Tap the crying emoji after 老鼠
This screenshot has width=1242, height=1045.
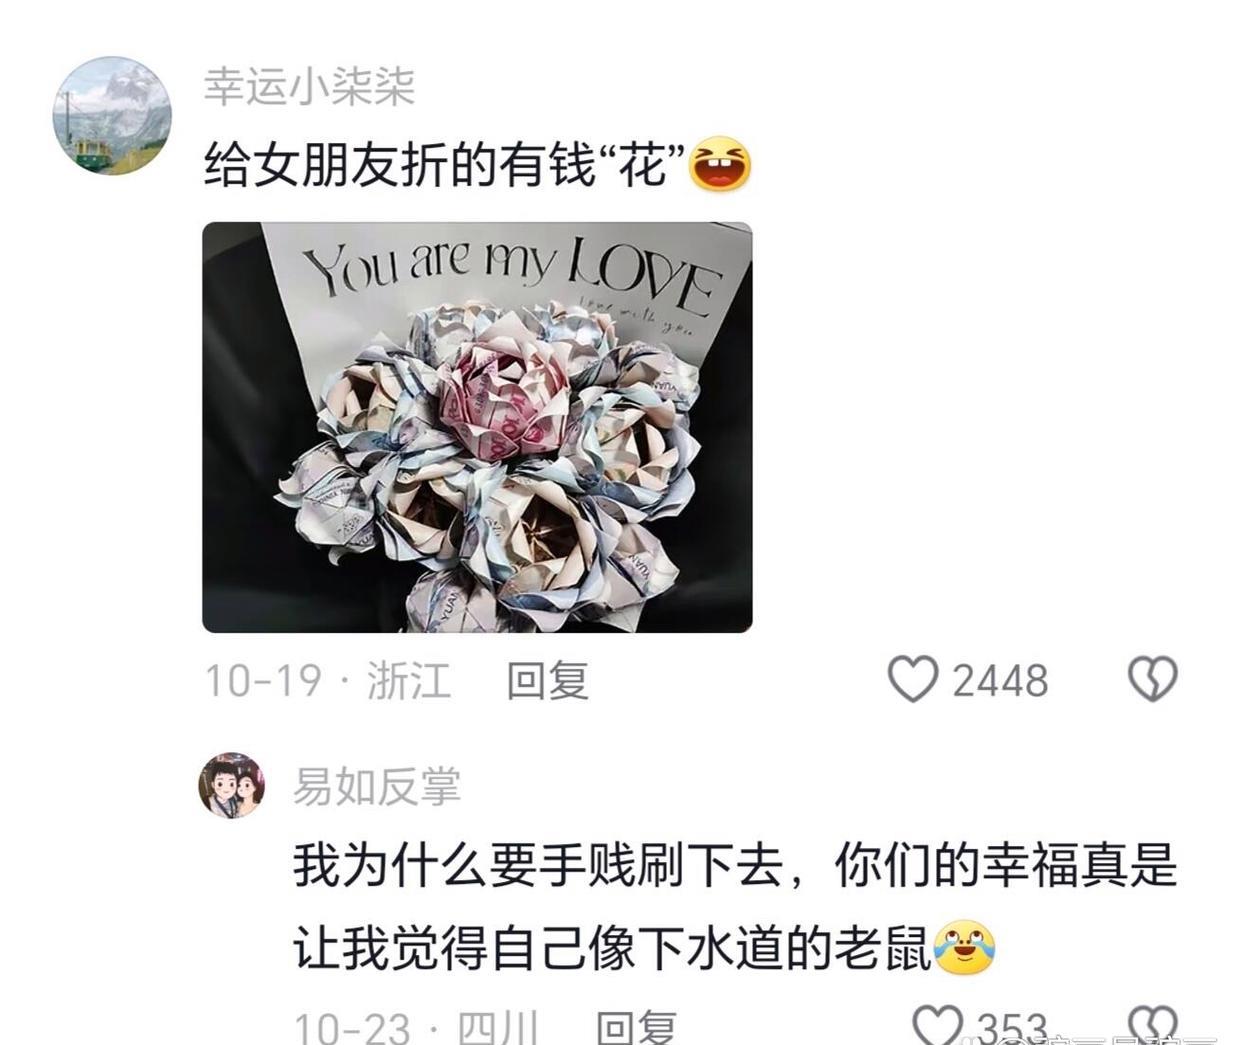pyautogui.click(x=965, y=946)
